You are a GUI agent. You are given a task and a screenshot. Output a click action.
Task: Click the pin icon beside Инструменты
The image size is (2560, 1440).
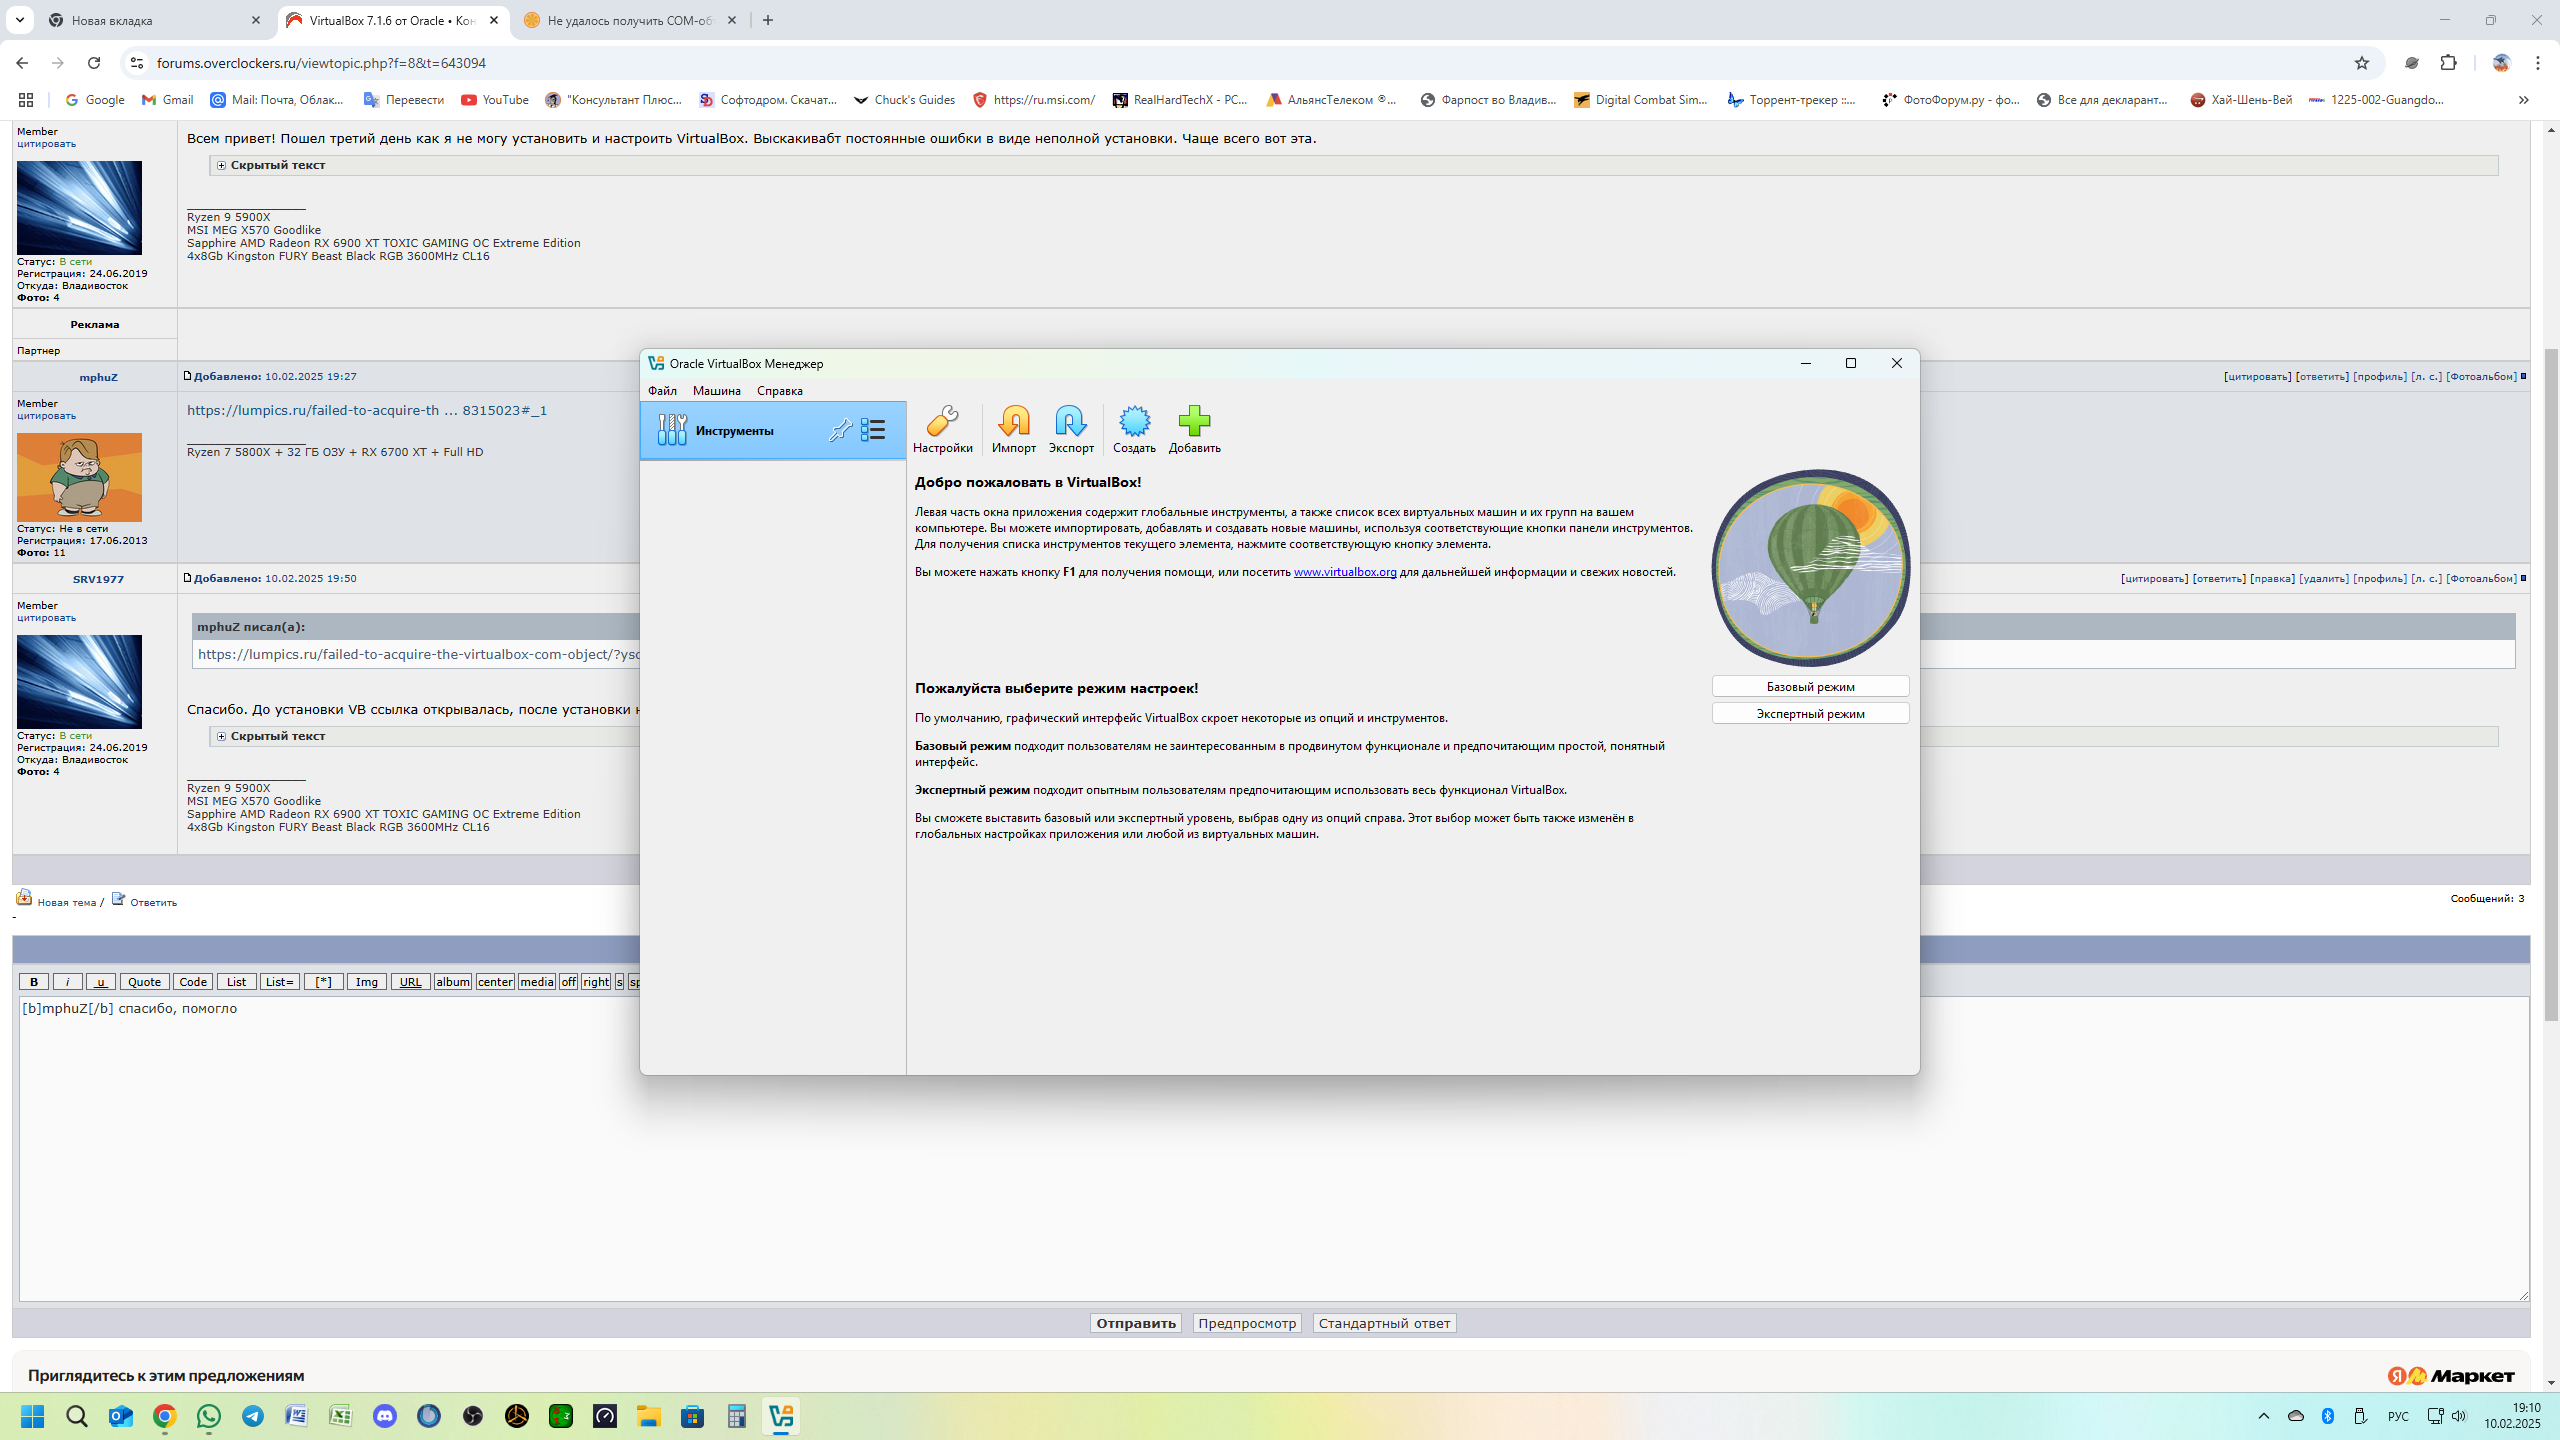[840, 430]
